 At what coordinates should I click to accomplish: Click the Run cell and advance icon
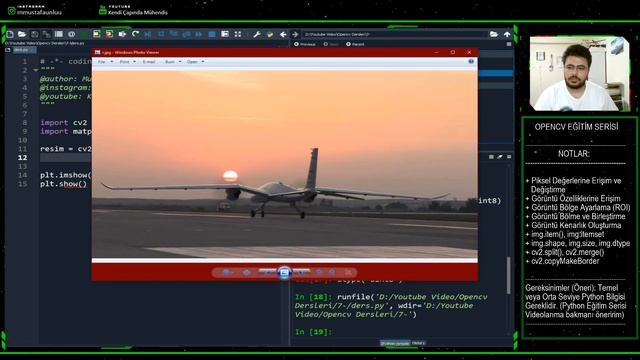pos(109,35)
